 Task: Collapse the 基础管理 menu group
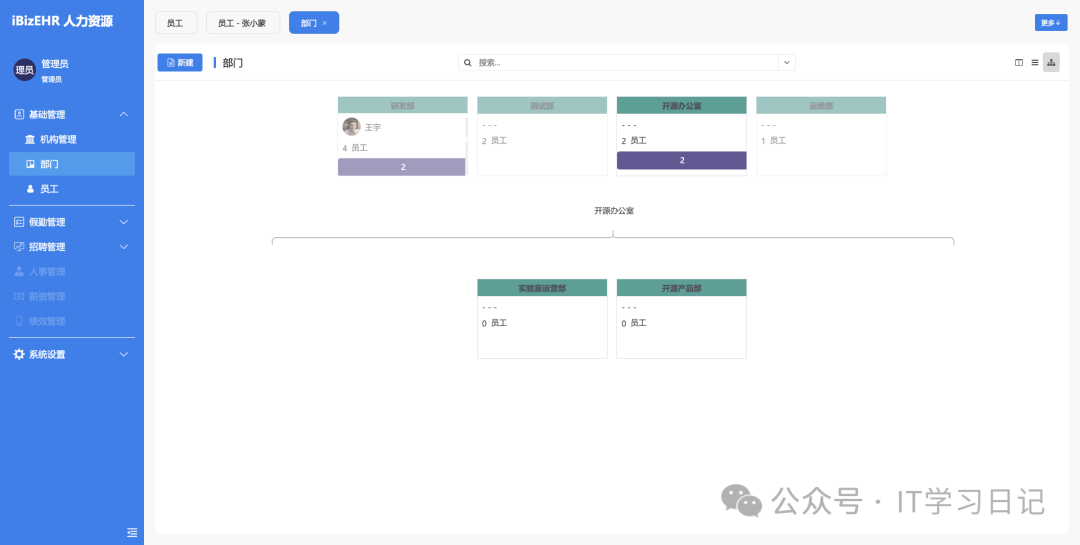[x=124, y=115]
